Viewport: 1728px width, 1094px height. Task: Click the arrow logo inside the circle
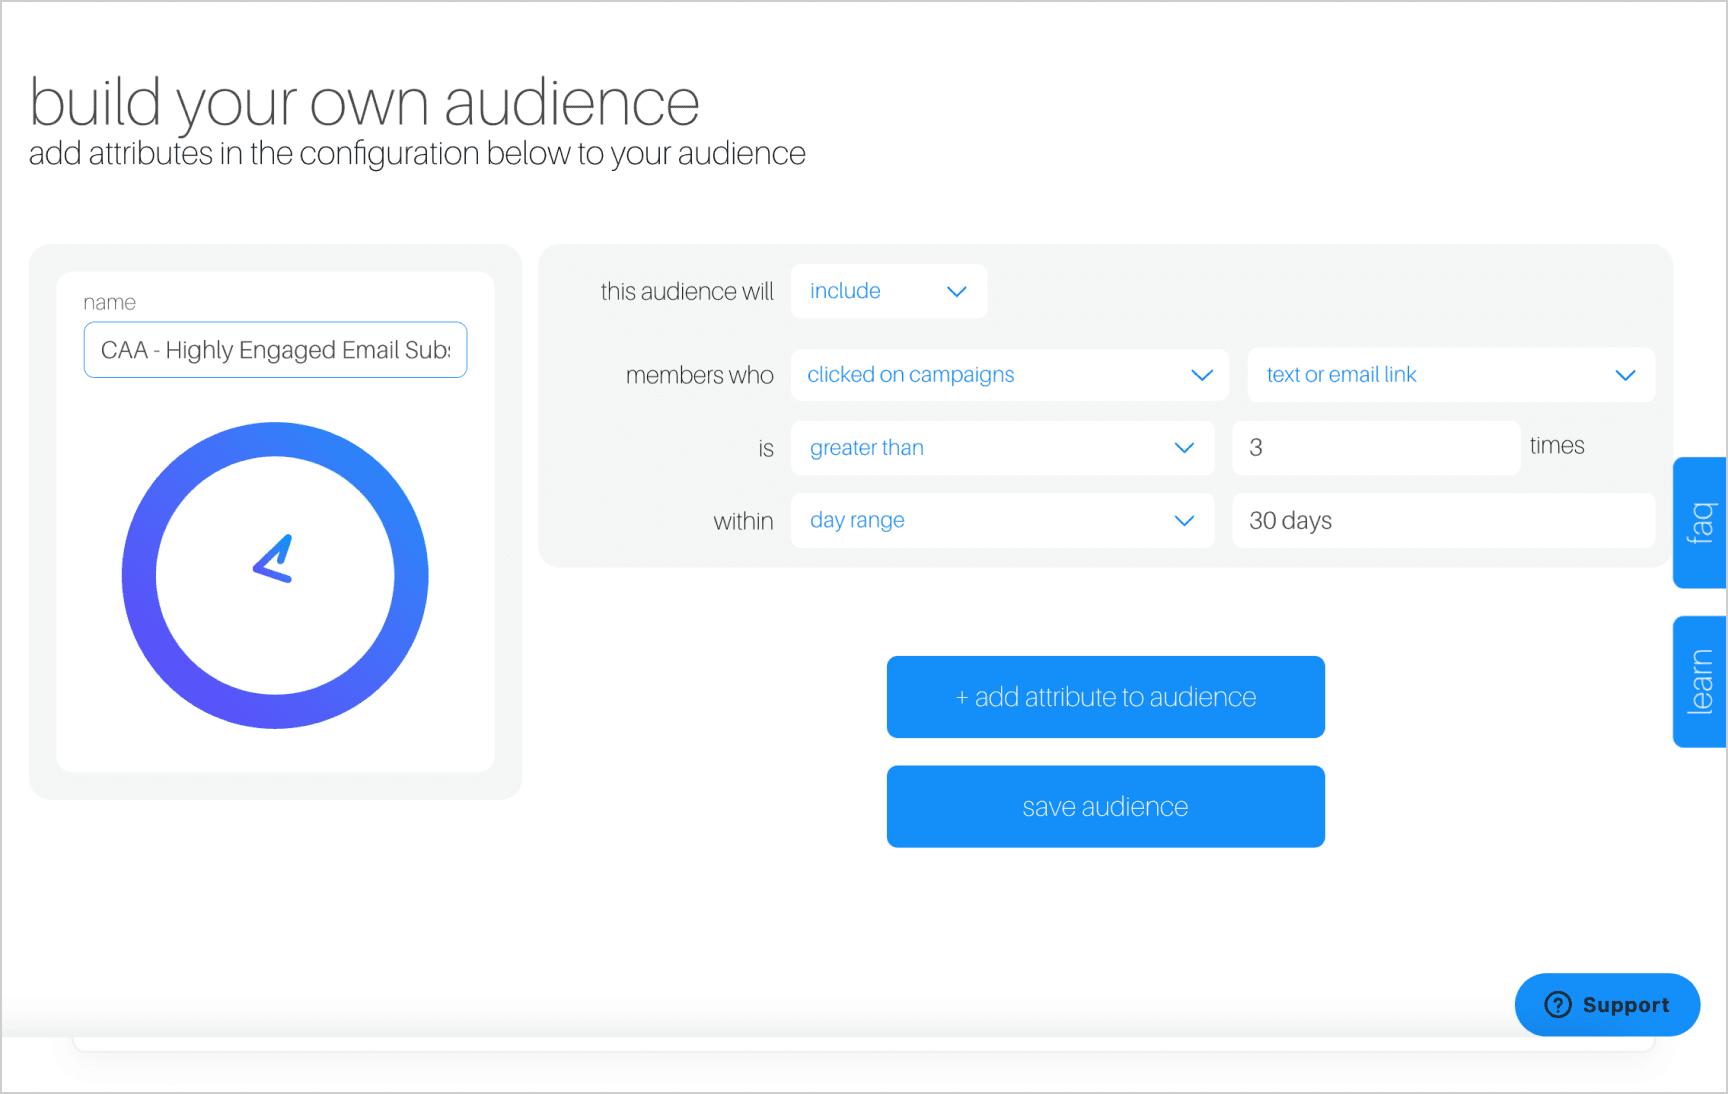273,559
